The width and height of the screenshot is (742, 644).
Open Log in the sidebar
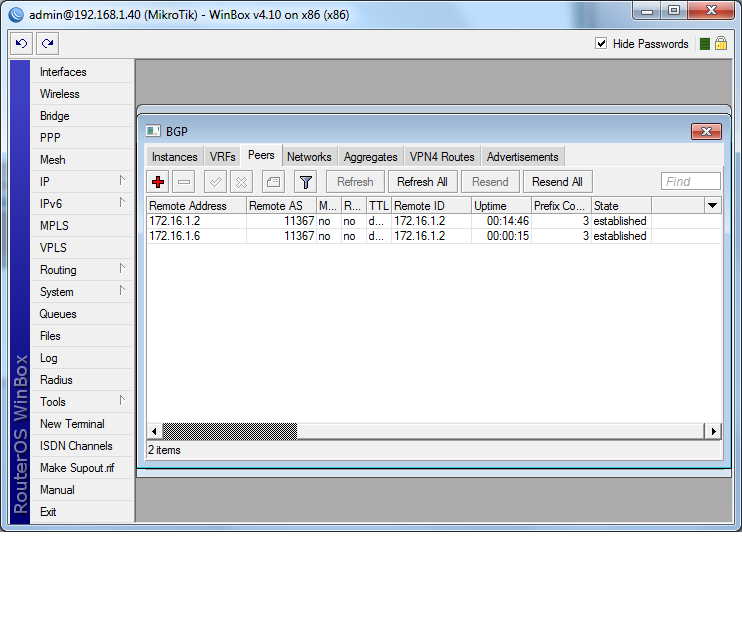(48, 358)
